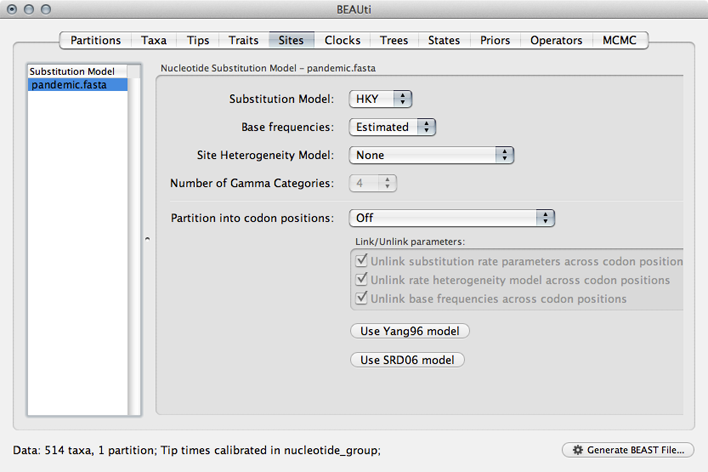
Task: Toggle unlink base frequencies checkbox
Action: pyautogui.click(x=362, y=299)
